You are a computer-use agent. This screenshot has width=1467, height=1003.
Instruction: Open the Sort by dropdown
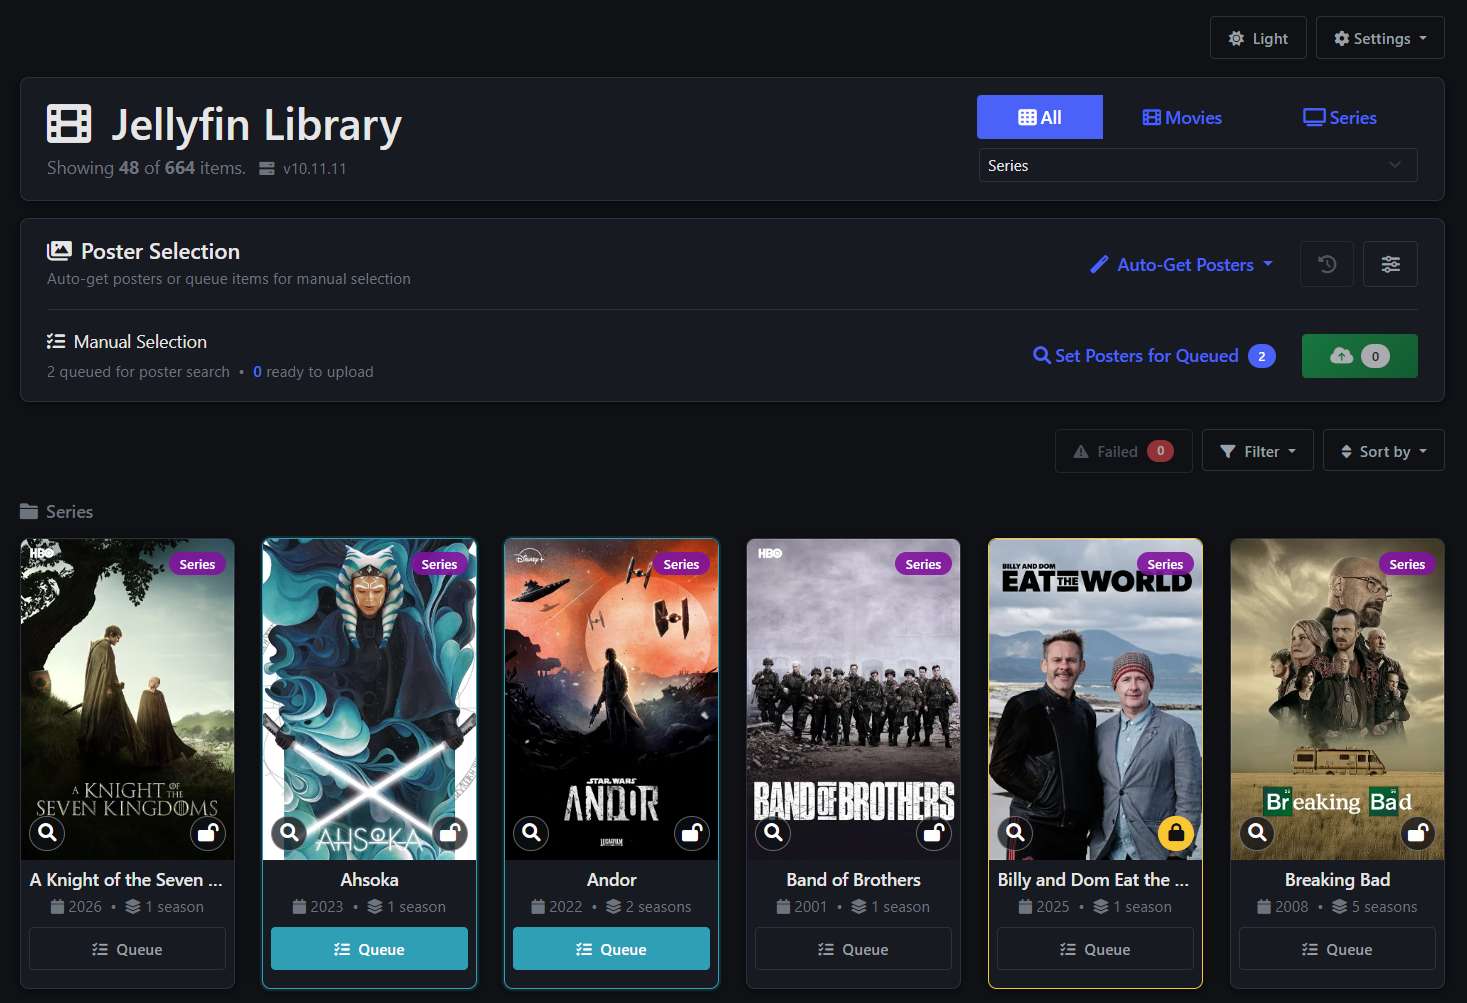1384,451
